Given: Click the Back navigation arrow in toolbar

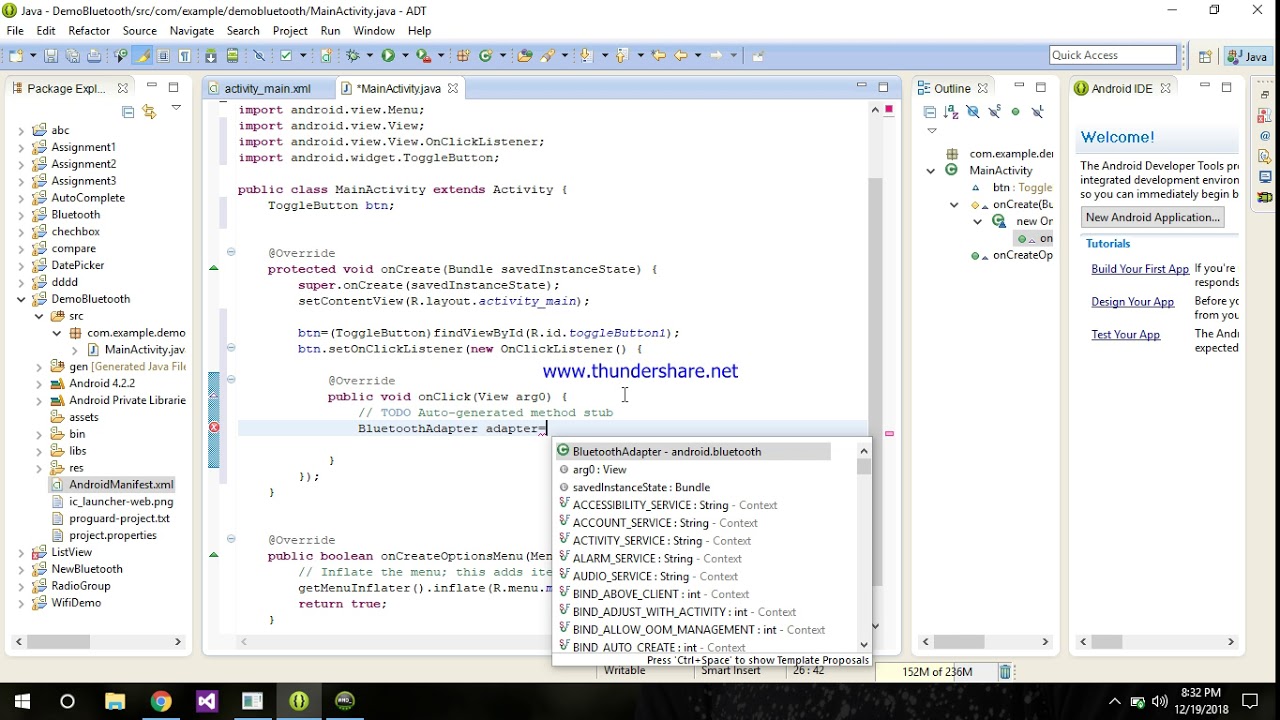Looking at the screenshot, I should 681,56.
